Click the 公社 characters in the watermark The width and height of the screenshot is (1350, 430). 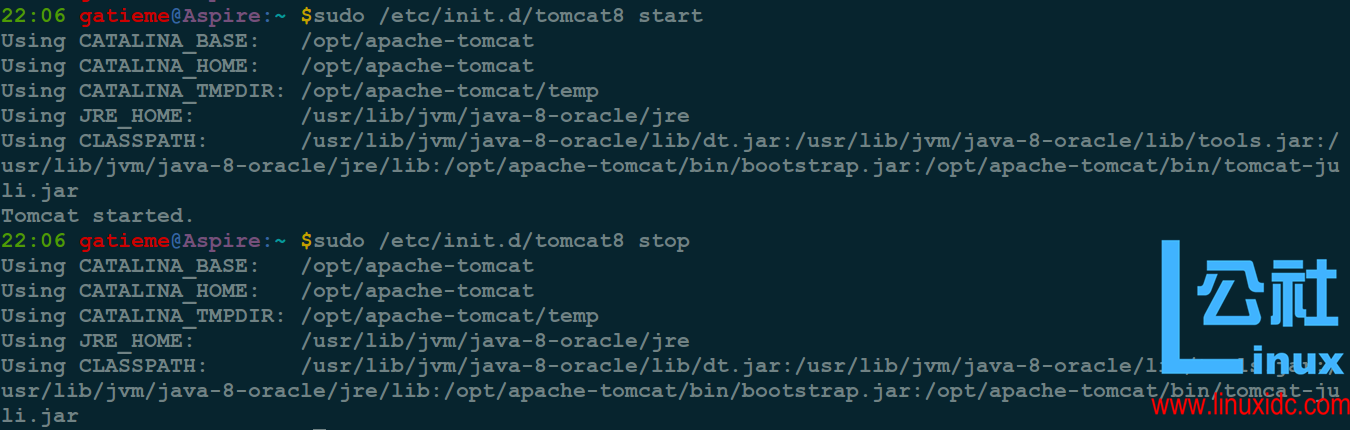pos(1268,292)
